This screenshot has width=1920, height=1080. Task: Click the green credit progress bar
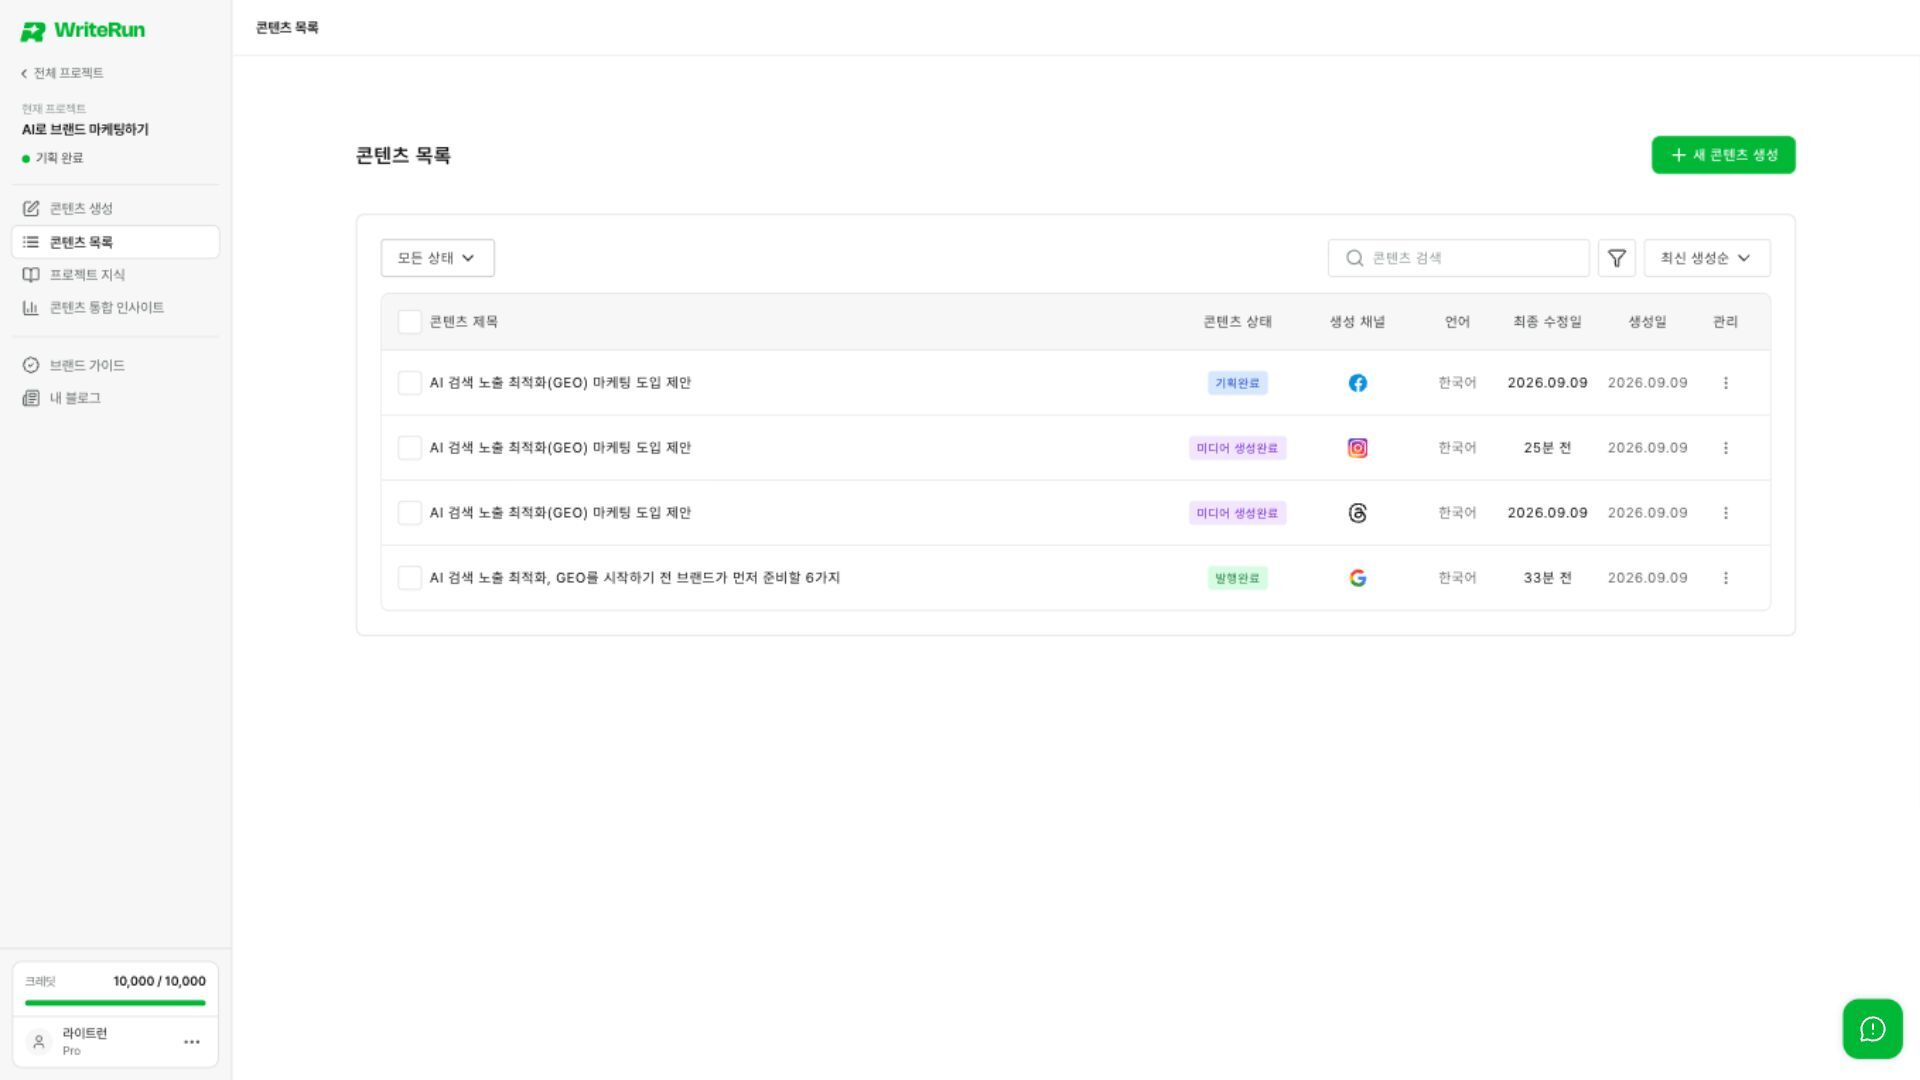point(115,1002)
